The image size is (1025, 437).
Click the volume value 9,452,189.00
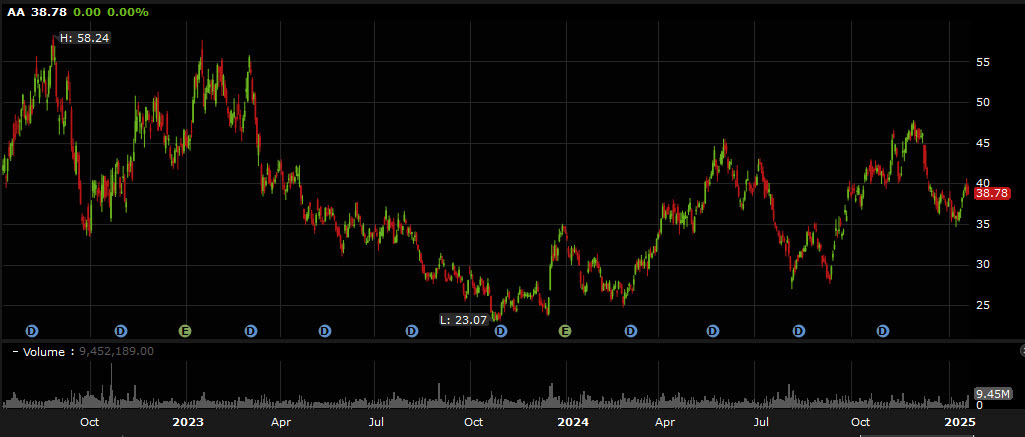tap(116, 351)
